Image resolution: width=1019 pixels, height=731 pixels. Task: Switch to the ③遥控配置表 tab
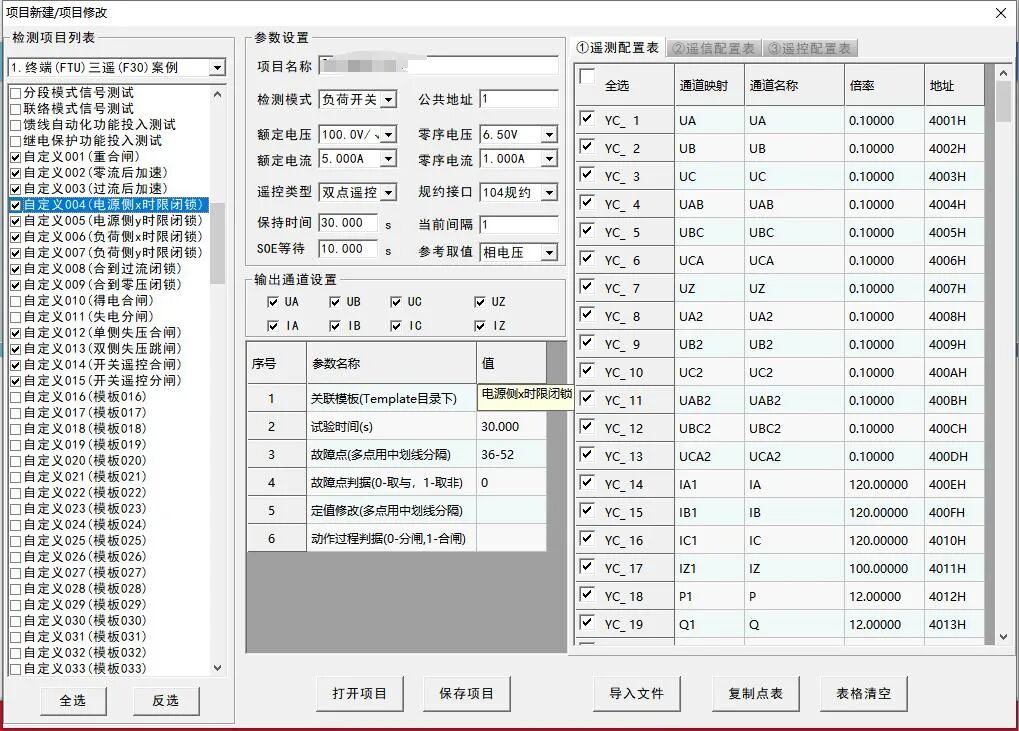[x=809, y=48]
